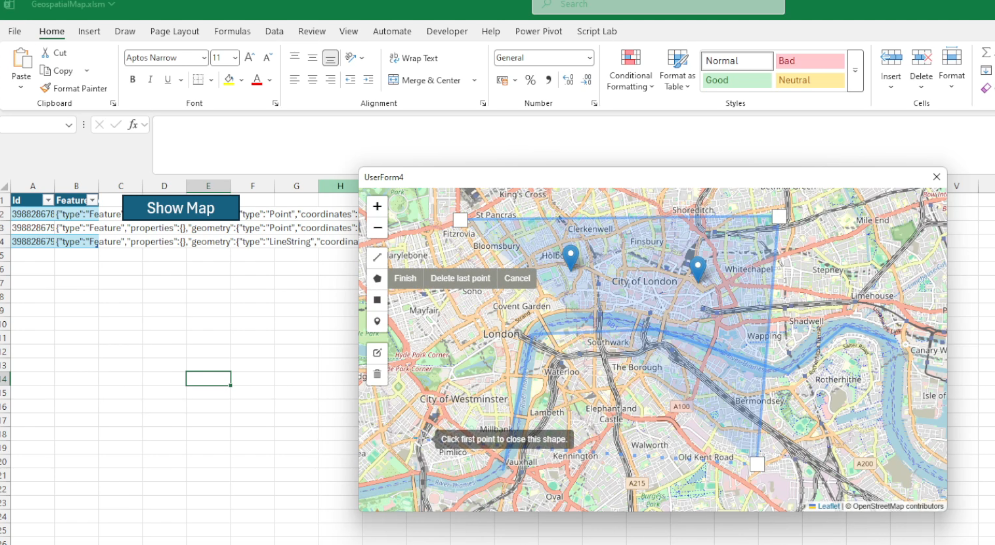Toggle underline formatting
This screenshot has width=995, height=545.
coord(168,80)
